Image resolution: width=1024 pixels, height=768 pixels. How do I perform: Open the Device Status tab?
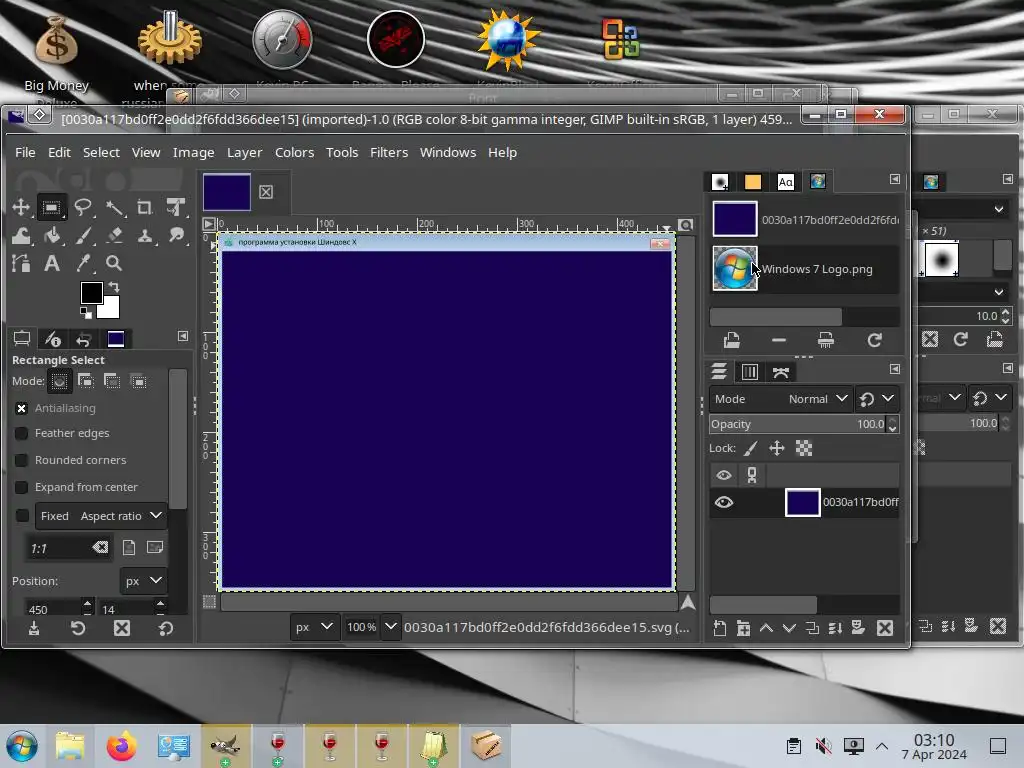[x=52, y=338]
